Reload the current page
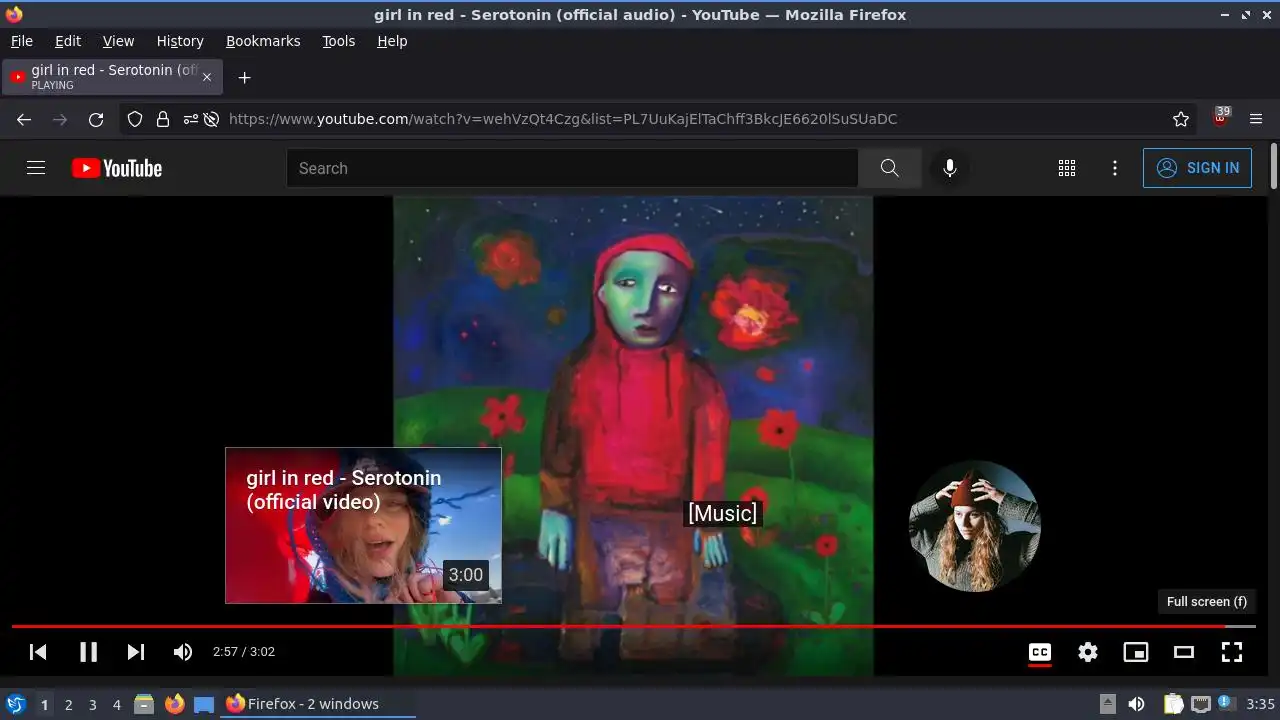Image resolution: width=1280 pixels, height=720 pixels. coord(96,119)
